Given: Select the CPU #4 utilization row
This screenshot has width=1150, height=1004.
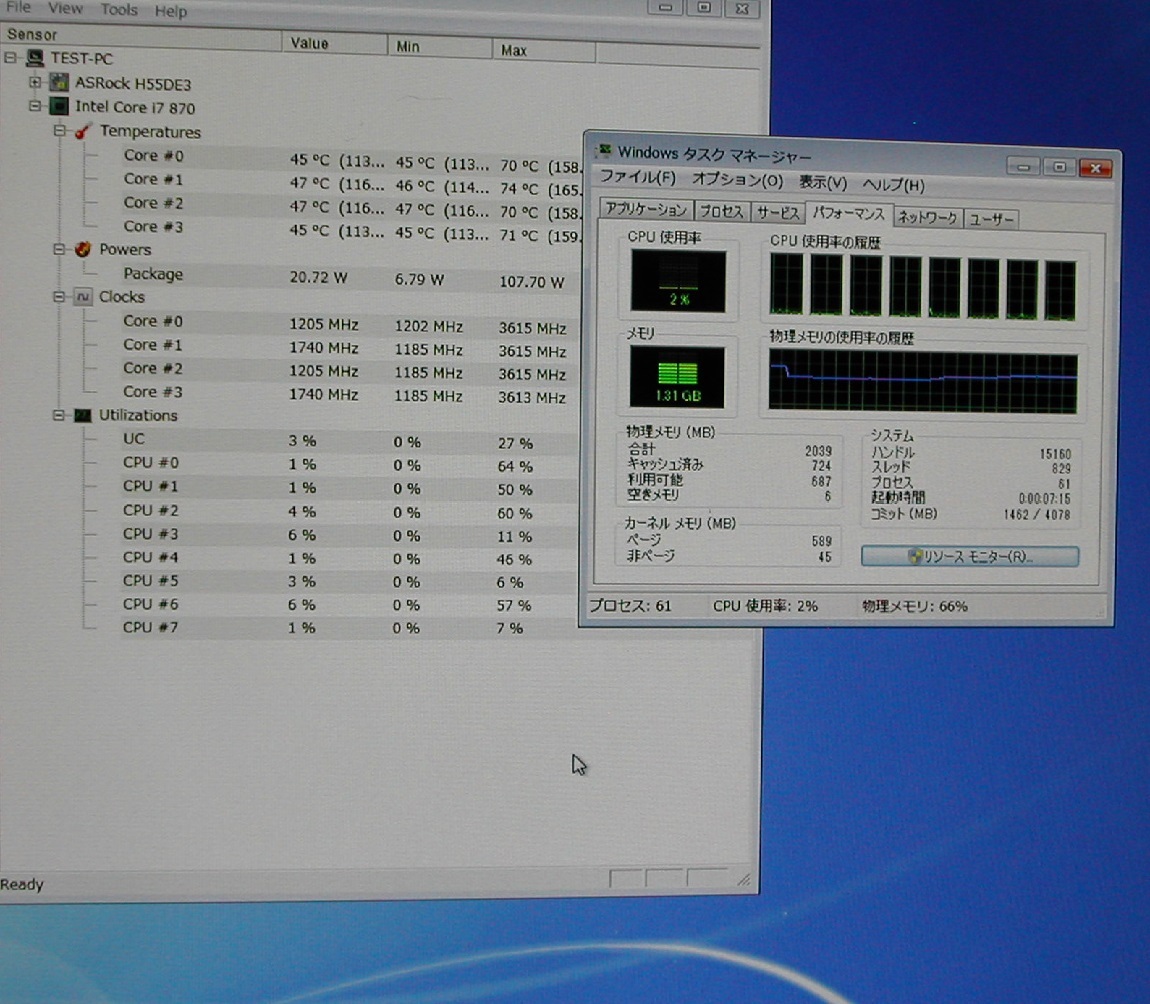Looking at the screenshot, I should tap(349, 558).
